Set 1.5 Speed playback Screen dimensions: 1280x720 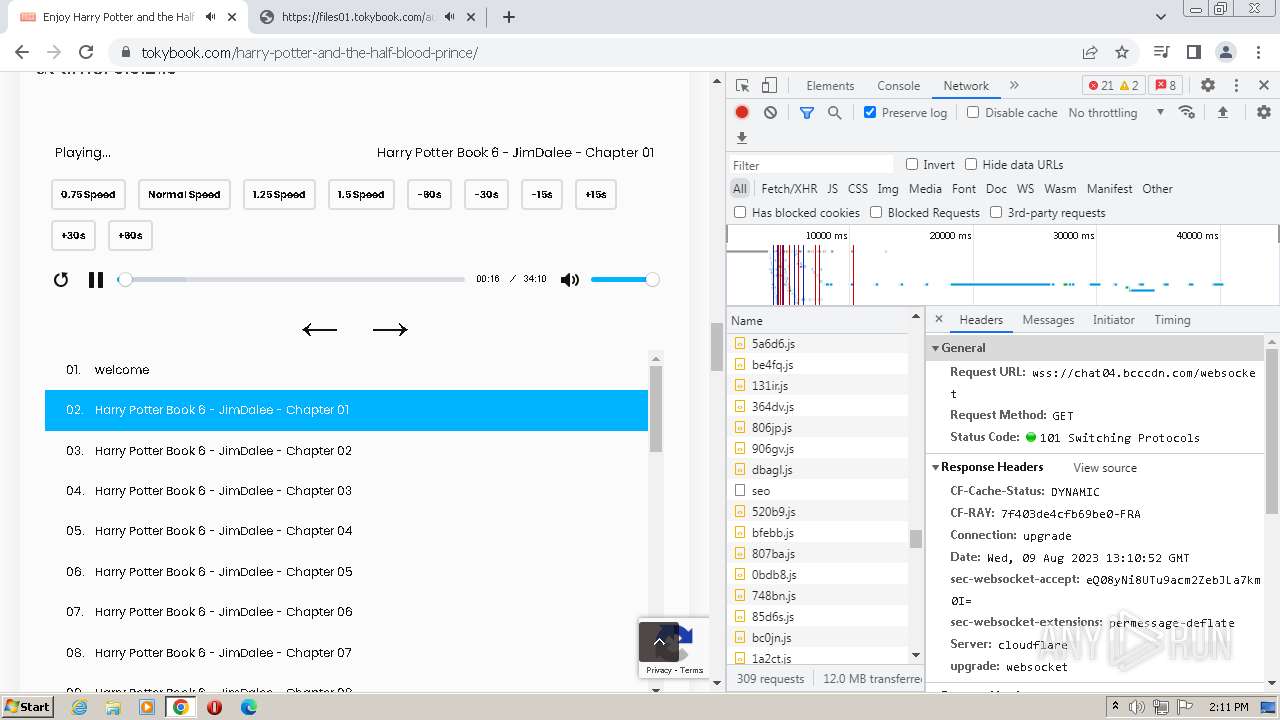tap(361, 195)
